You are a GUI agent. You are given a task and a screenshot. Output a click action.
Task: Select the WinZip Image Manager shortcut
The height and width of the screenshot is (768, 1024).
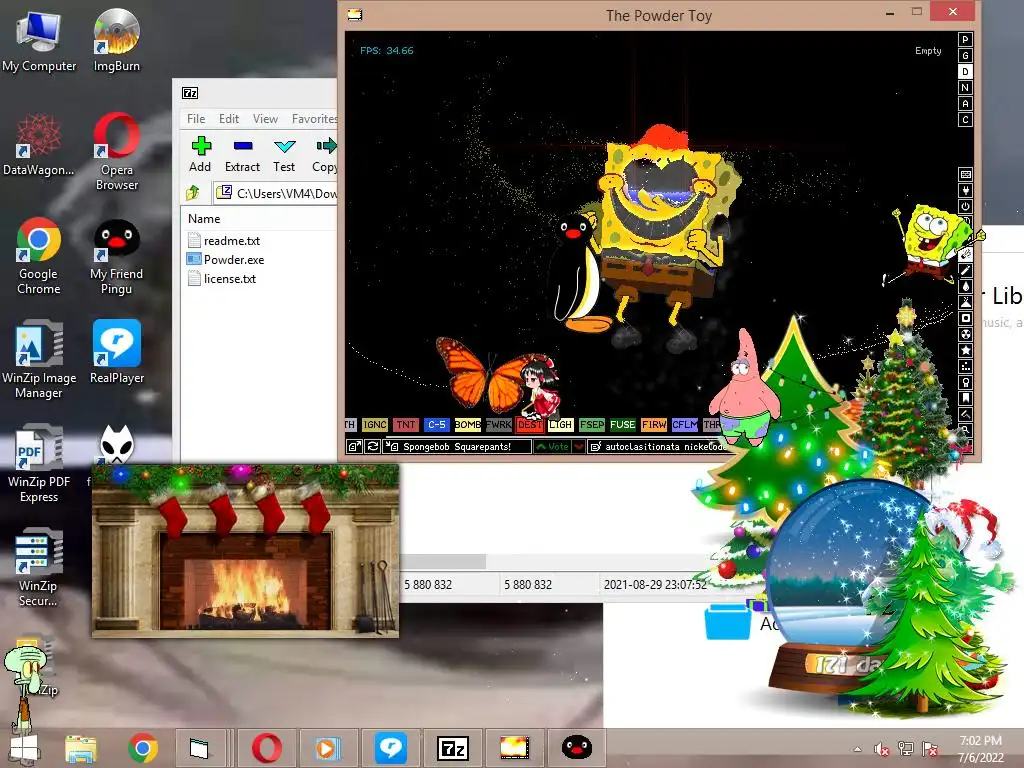(39, 359)
